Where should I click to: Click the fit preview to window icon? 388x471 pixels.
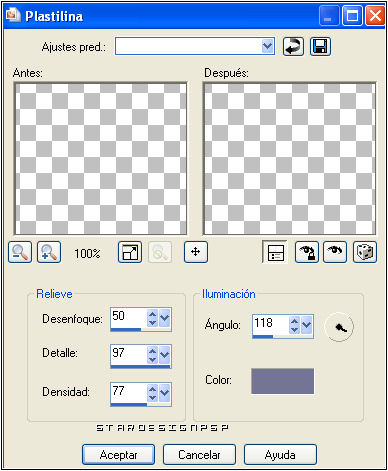(x=130, y=252)
